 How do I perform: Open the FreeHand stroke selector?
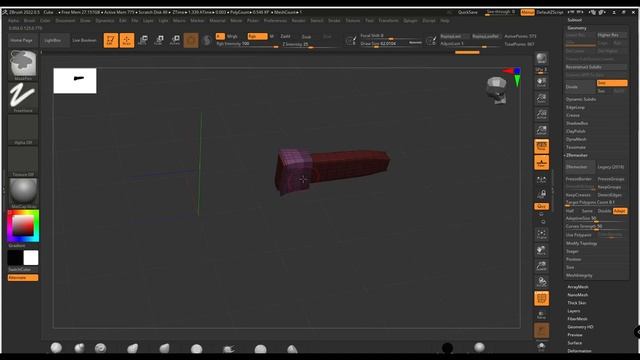[23, 96]
